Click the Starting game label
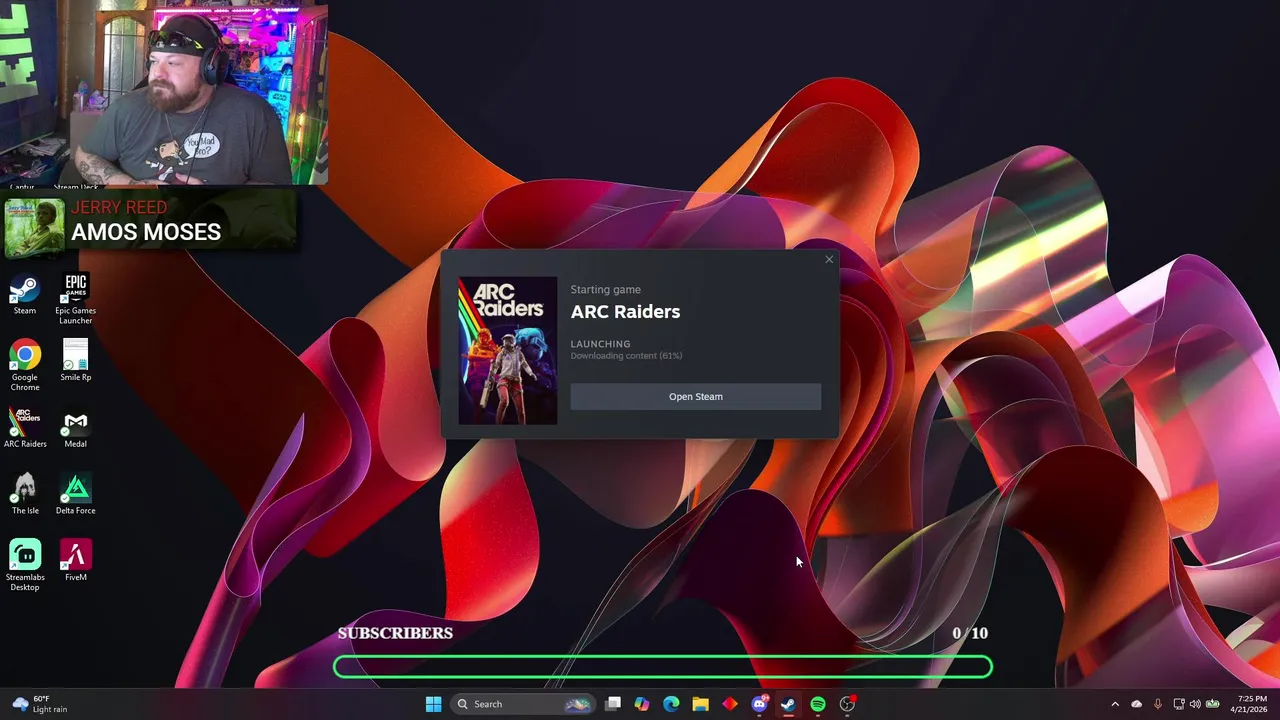Viewport: 1280px width, 720px height. click(605, 290)
